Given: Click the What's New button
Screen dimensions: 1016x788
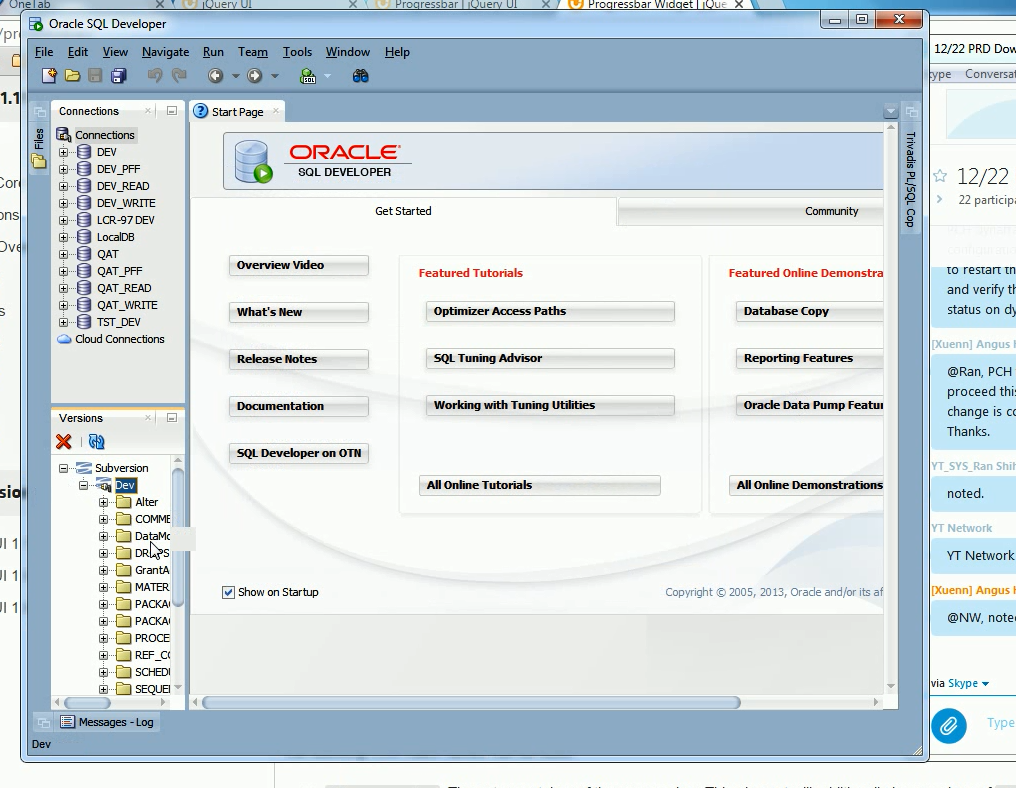Looking at the screenshot, I should (299, 312).
